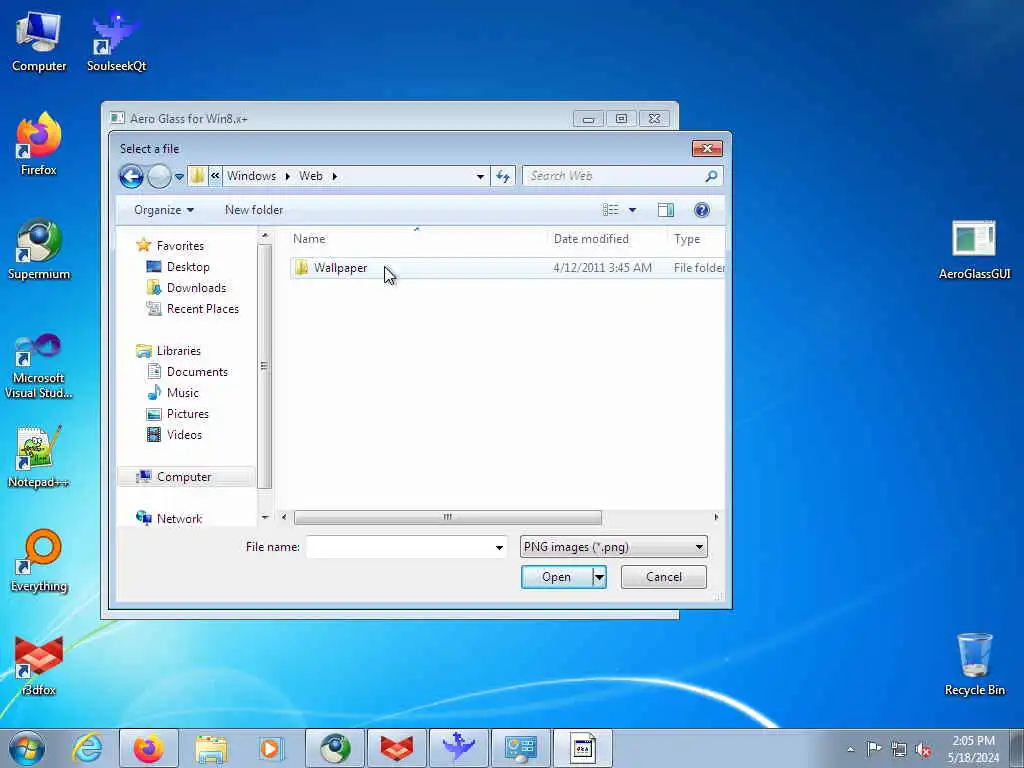
Task: Open the Firefox desktop shortcut
Action: (39, 144)
